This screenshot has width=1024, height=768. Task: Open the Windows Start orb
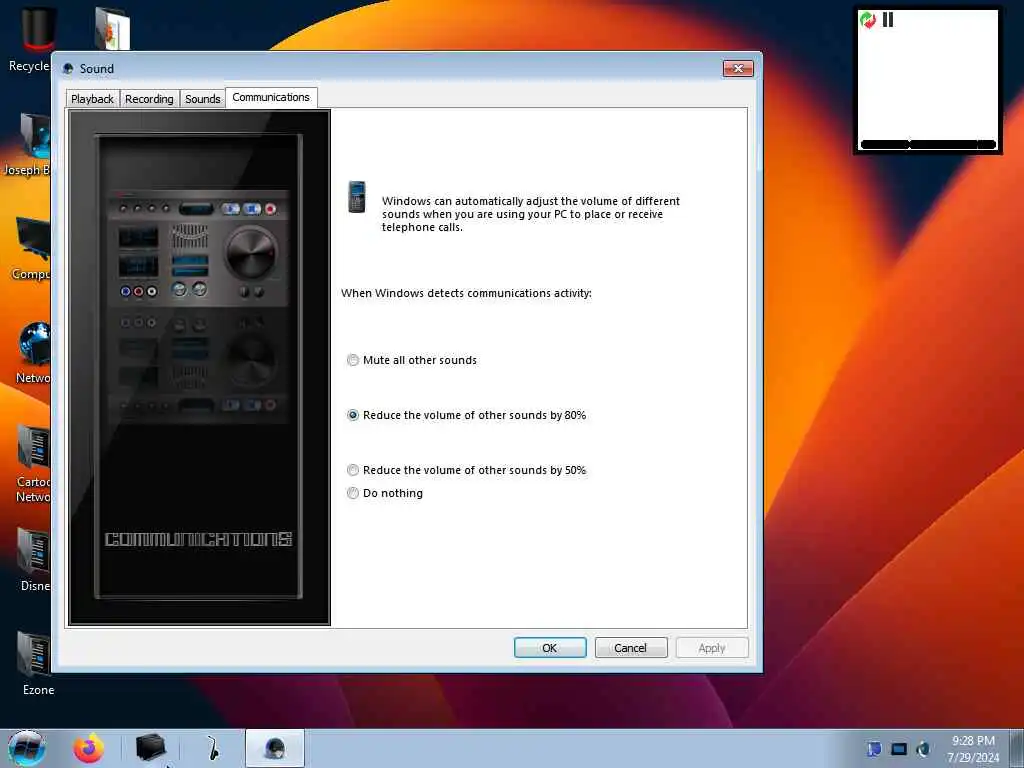27,748
